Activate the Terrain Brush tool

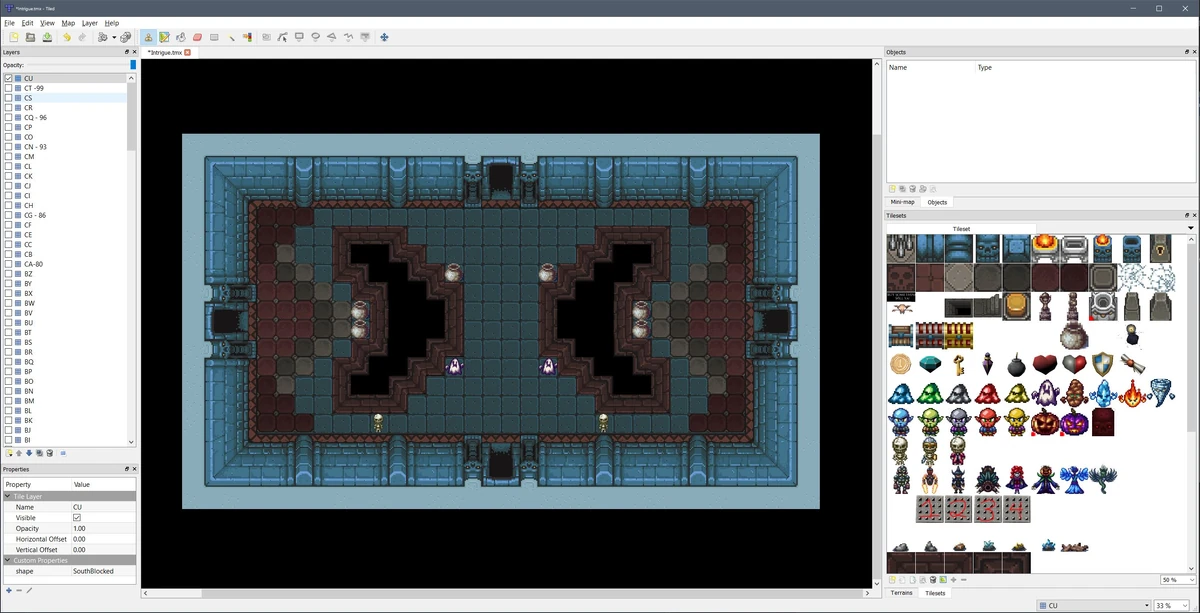click(165, 37)
